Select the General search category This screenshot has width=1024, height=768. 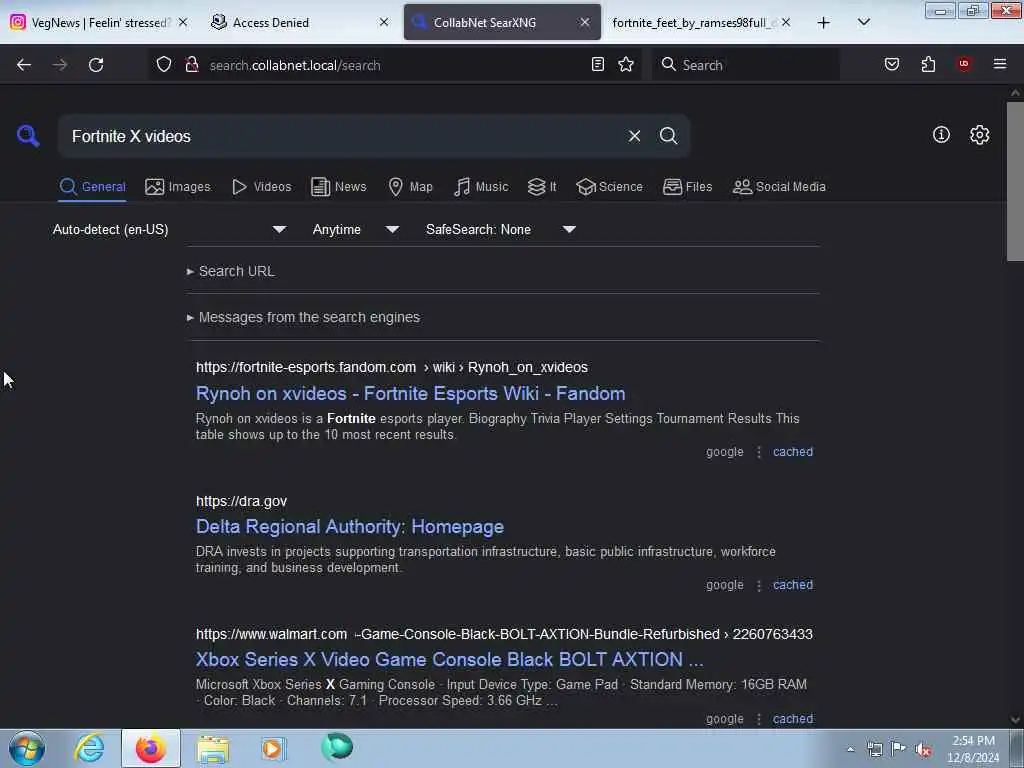(x=92, y=187)
